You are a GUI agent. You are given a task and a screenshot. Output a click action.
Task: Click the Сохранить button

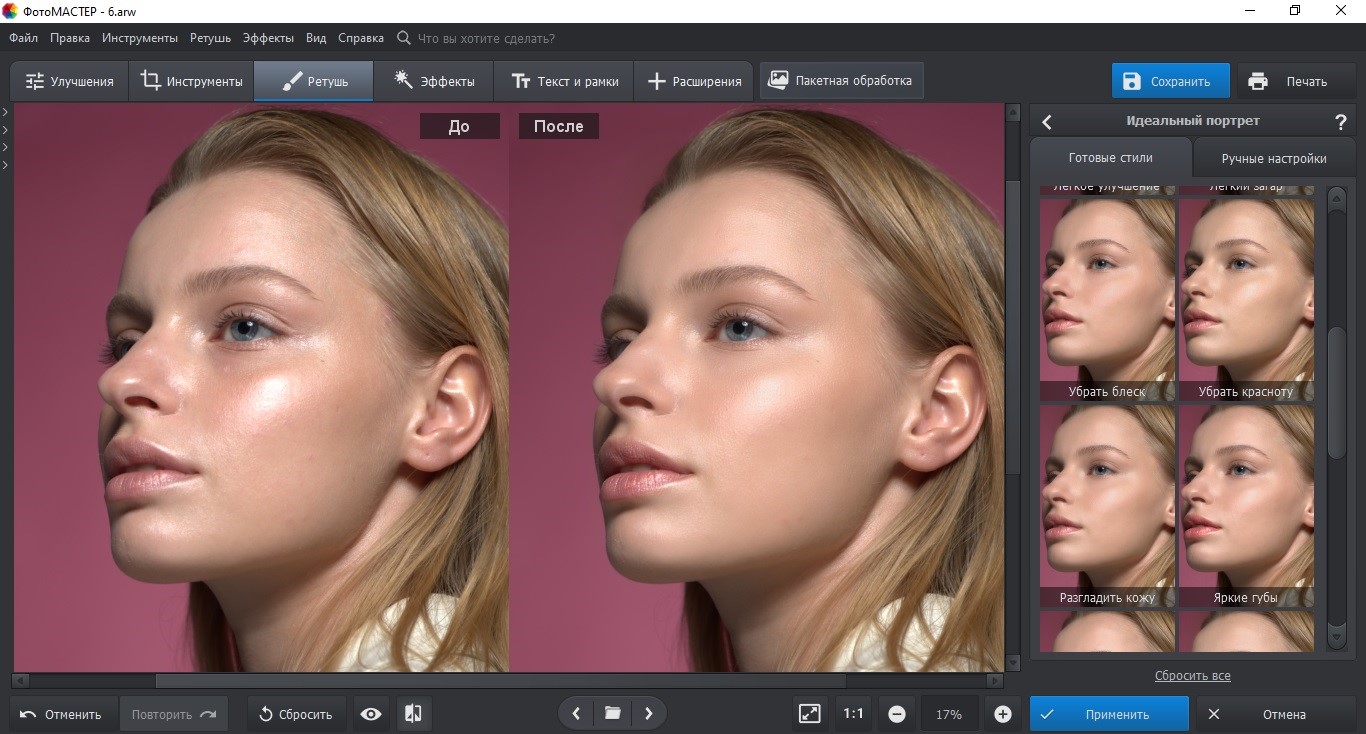(1171, 81)
